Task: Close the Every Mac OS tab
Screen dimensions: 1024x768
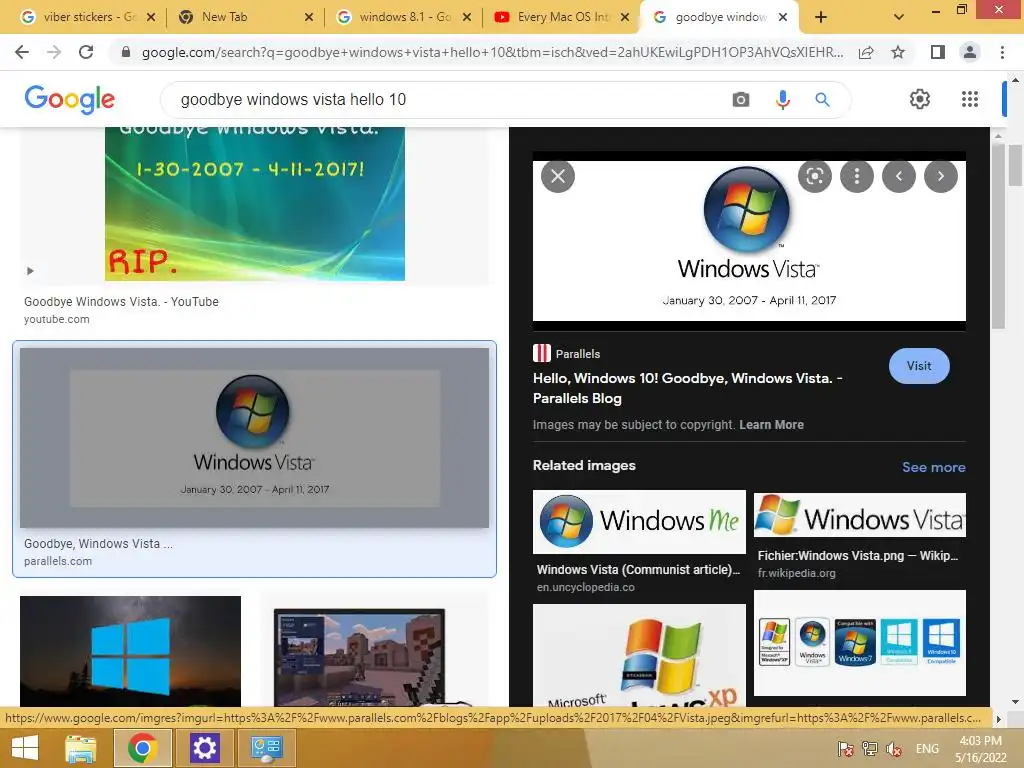Action: coord(625,17)
